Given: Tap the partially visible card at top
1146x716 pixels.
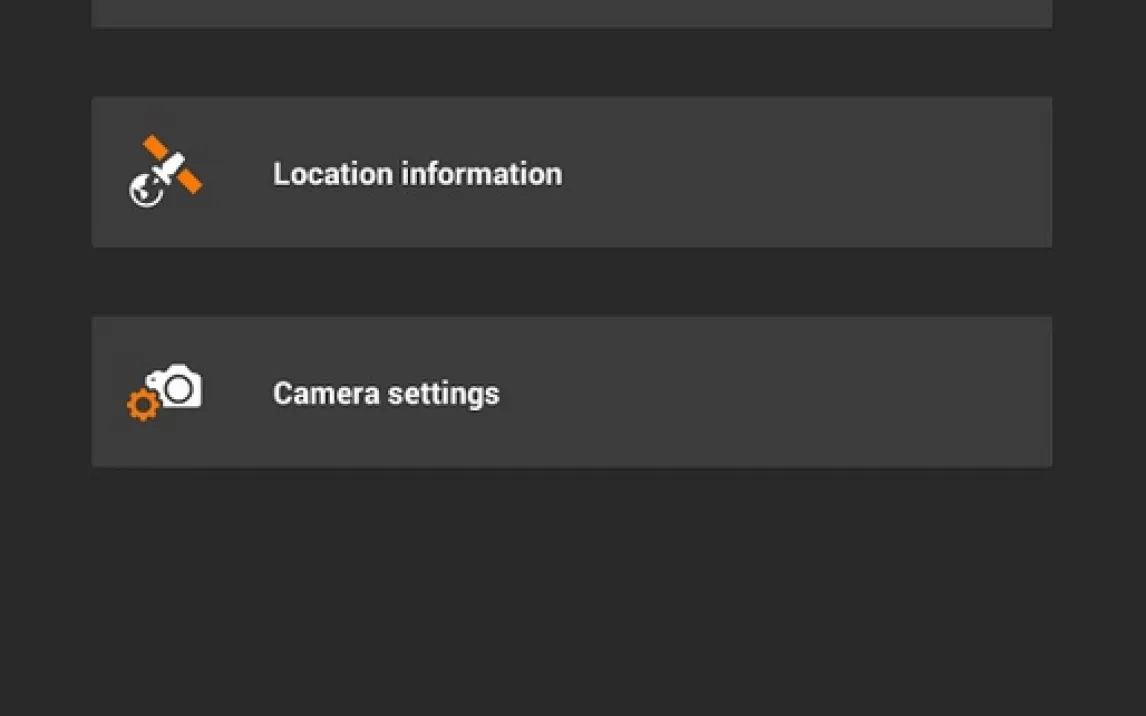Looking at the screenshot, I should (571, 12).
